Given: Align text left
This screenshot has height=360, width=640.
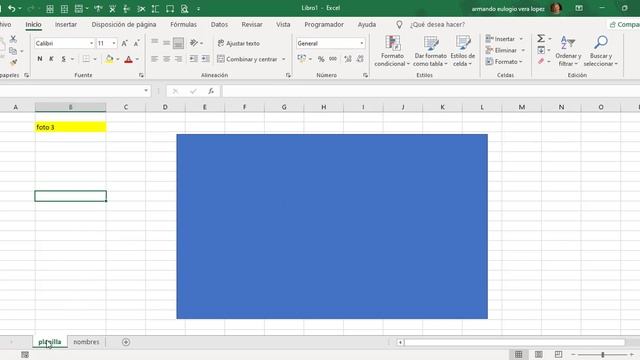Looking at the screenshot, I should [x=155, y=59].
